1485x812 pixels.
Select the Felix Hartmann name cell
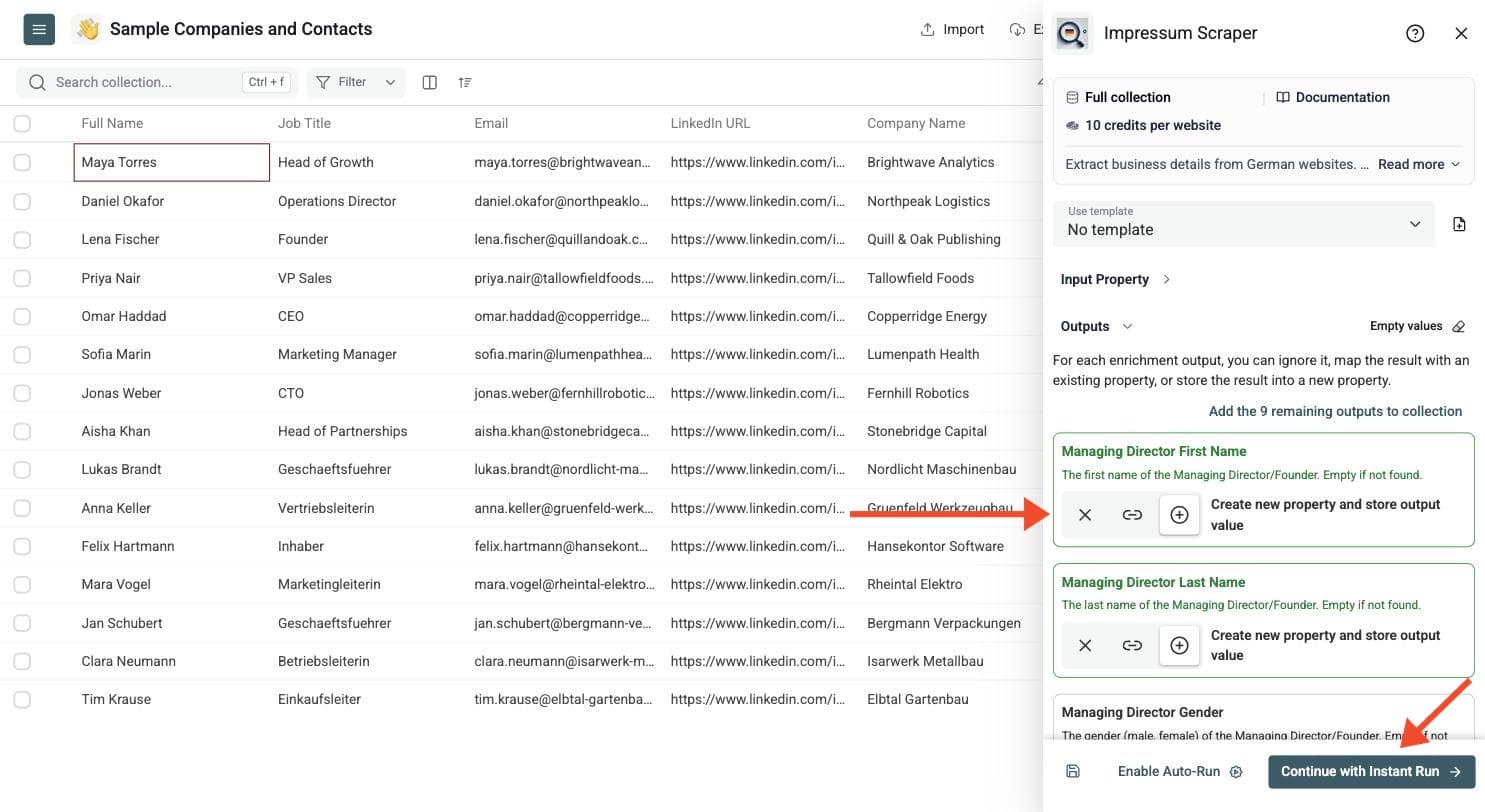171,546
